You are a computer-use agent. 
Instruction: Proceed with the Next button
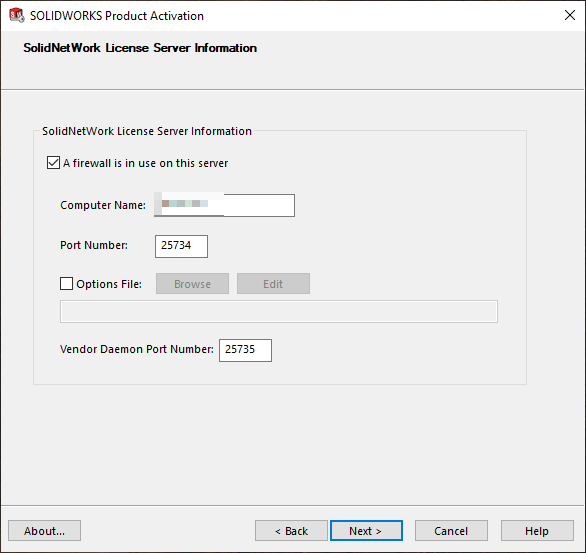click(x=366, y=531)
